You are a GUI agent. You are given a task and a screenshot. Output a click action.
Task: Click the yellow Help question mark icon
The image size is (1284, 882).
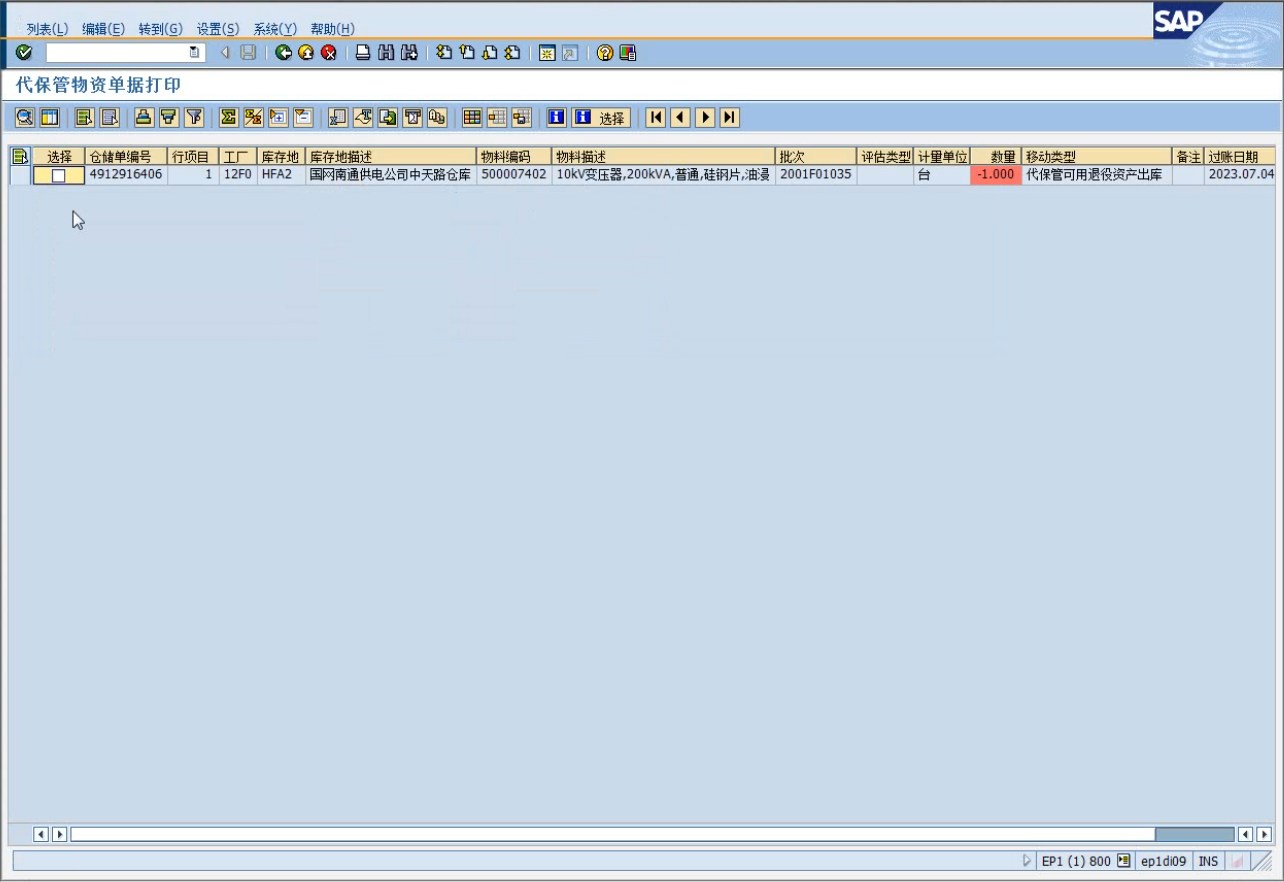(x=605, y=53)
